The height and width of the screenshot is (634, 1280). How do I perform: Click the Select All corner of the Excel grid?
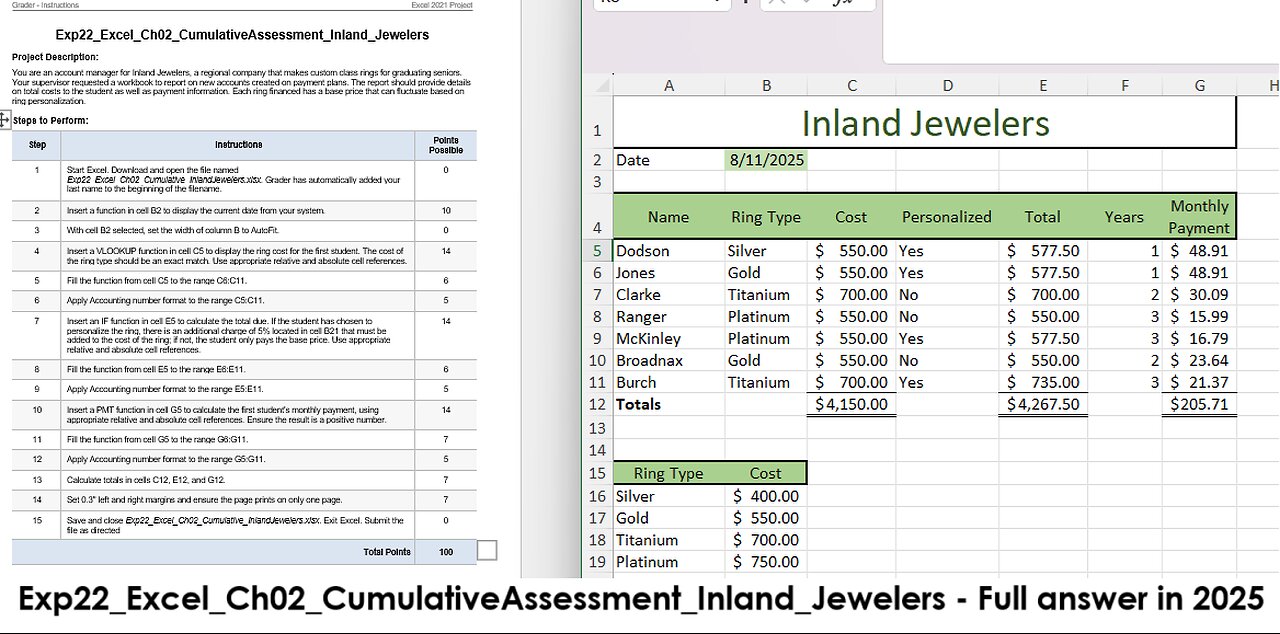click(x=599, y=86)
